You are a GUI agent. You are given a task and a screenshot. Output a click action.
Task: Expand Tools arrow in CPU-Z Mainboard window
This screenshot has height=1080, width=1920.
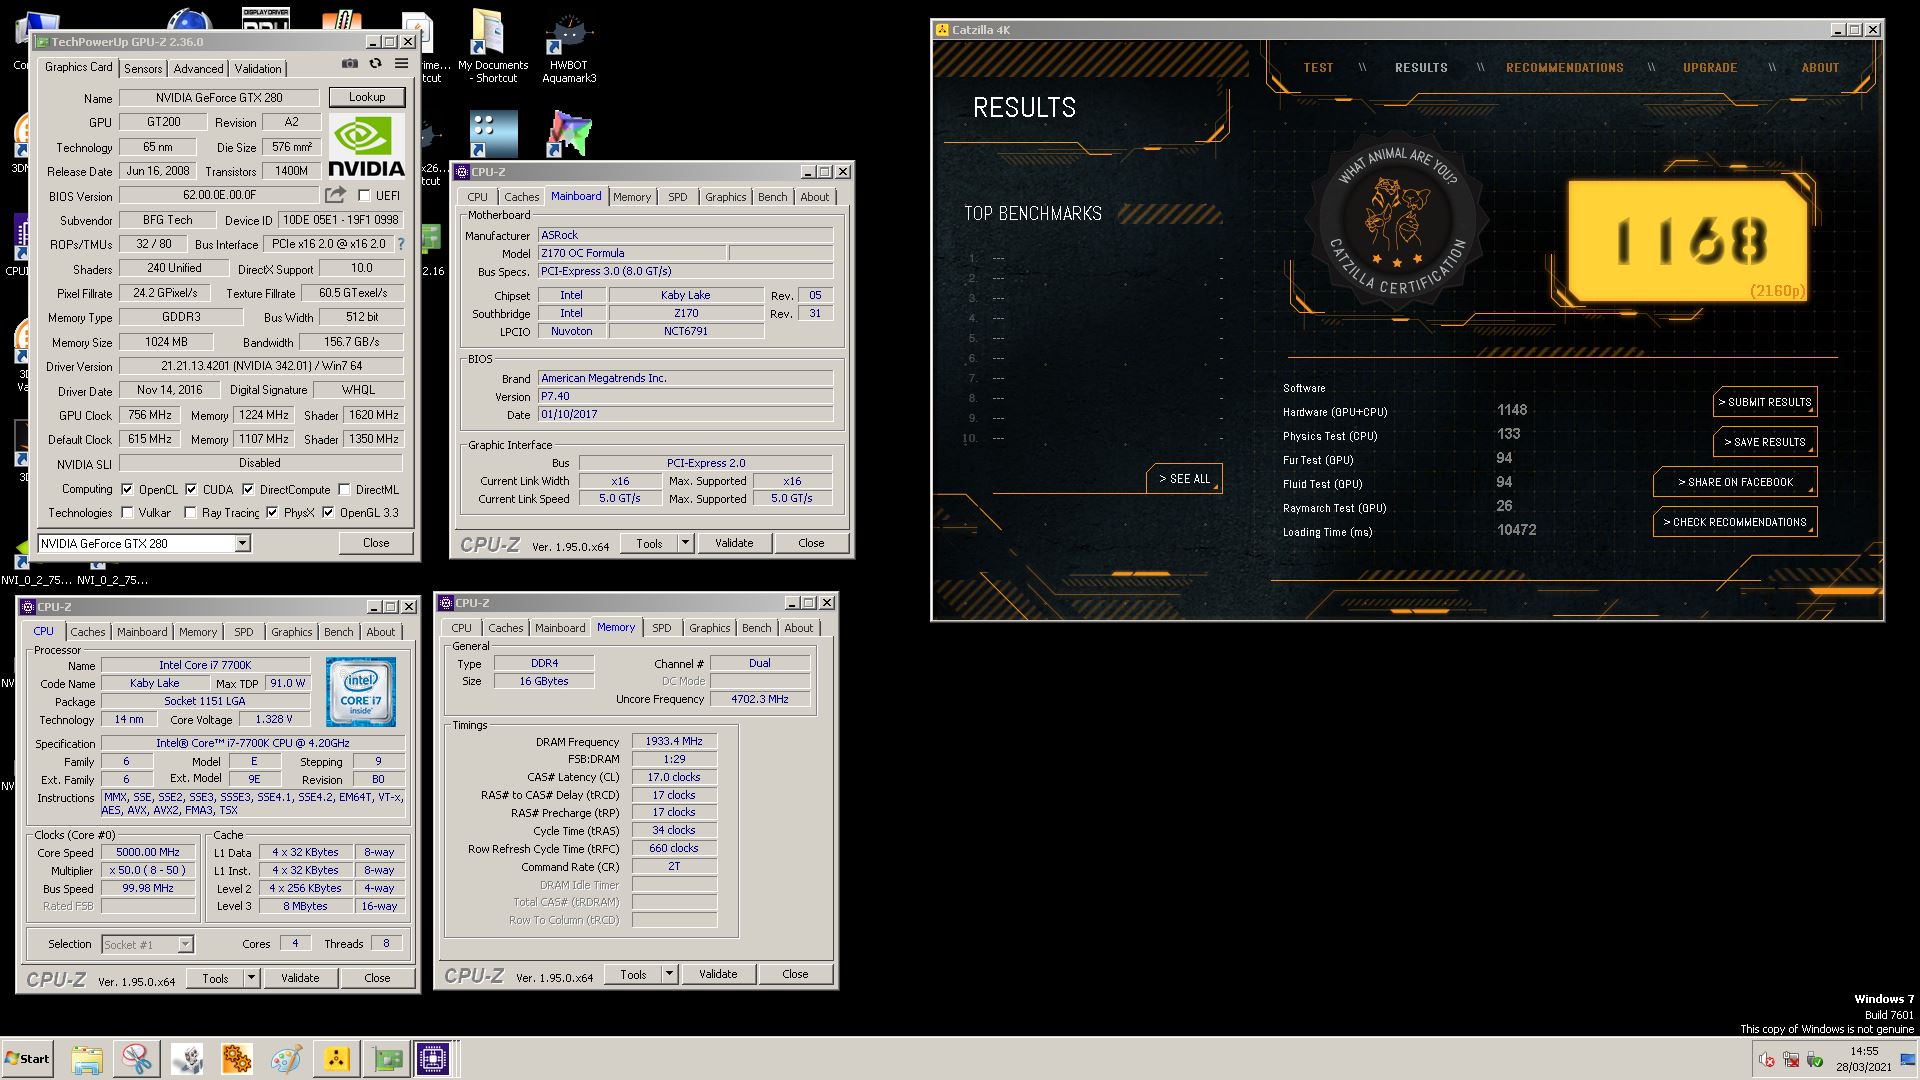[x=685, y=543]
